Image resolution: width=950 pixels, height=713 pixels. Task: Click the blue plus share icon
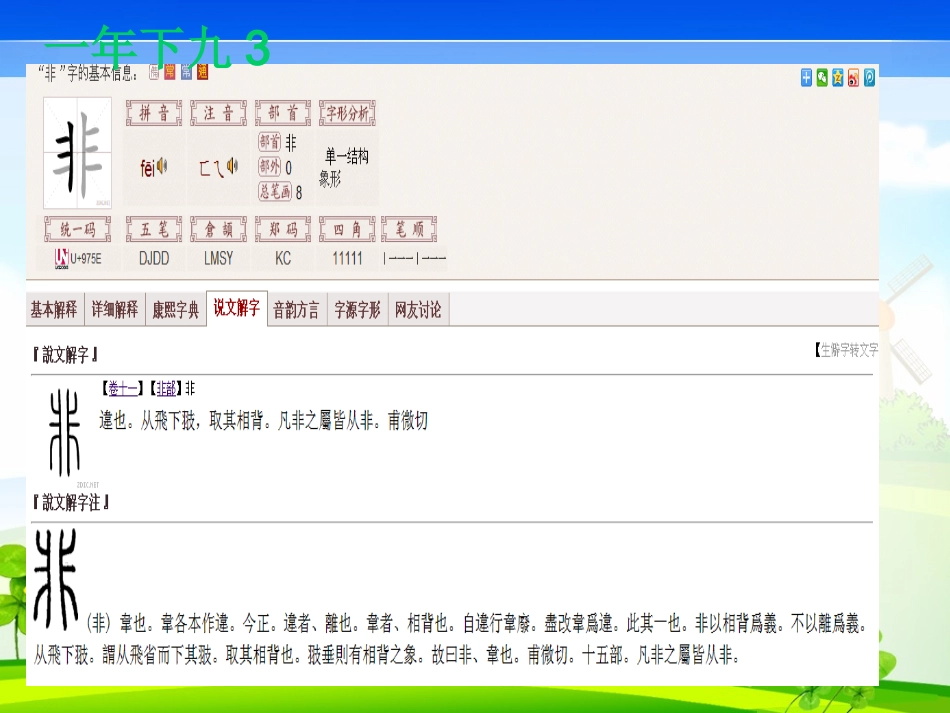(x=806, y=78)
